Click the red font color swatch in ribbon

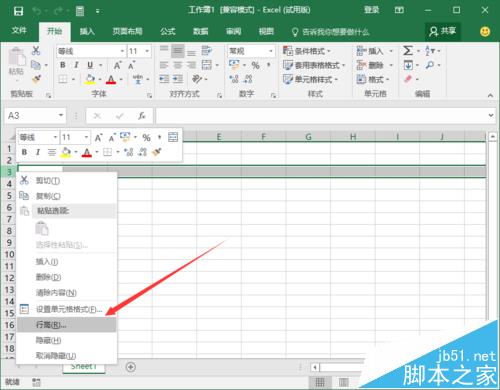tap(111, 79)
